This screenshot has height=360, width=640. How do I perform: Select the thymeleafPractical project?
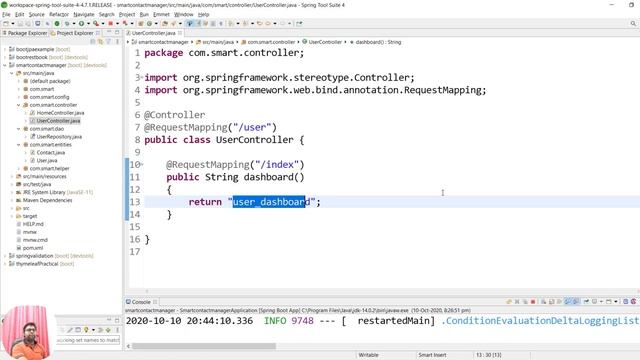click(37, 264)
